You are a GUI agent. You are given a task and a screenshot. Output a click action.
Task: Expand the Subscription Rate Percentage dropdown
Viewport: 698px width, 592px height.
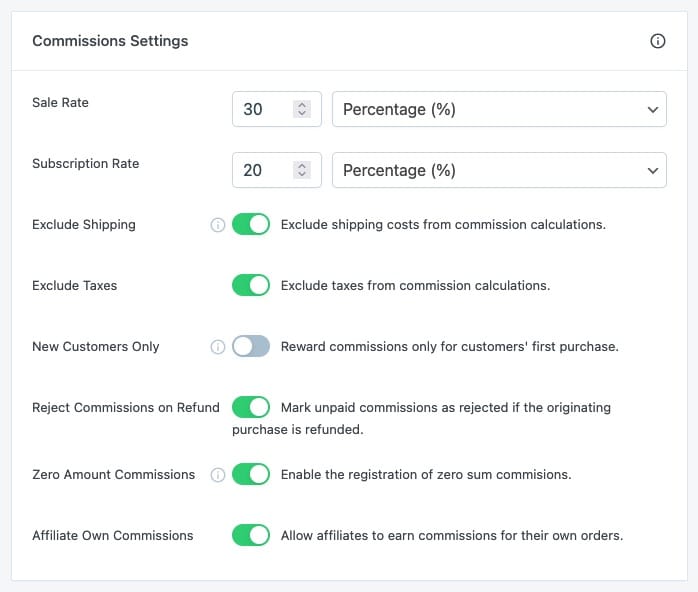click(x=499, y=170)
